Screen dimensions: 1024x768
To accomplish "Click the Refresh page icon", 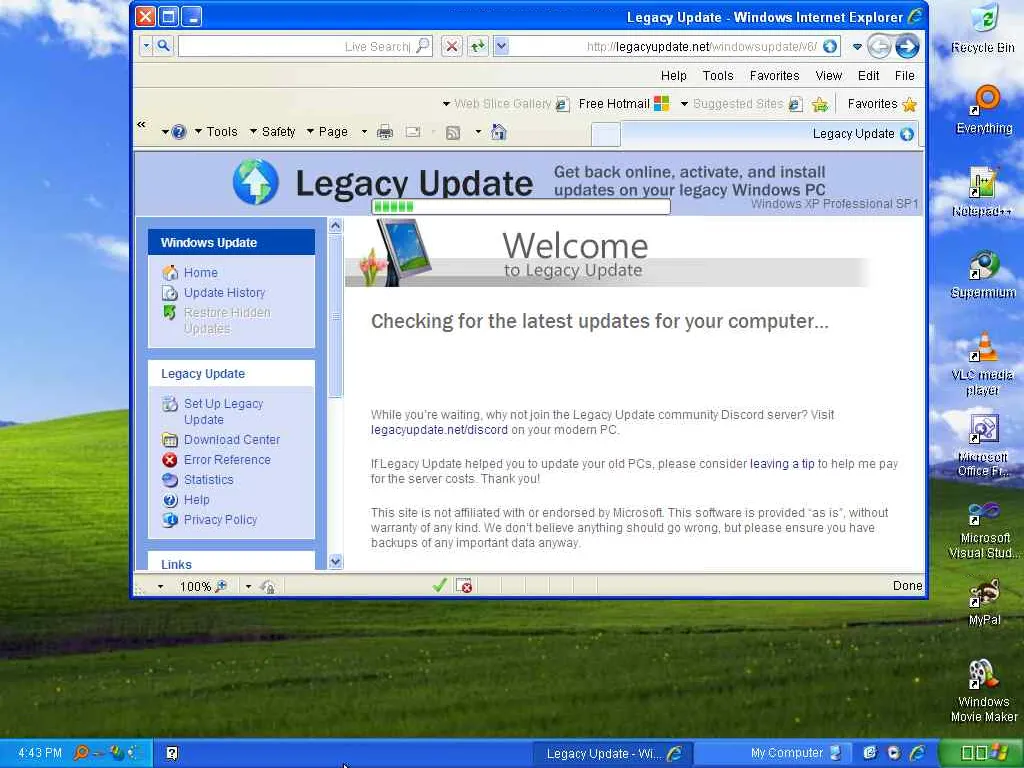I will click(478, 46).
